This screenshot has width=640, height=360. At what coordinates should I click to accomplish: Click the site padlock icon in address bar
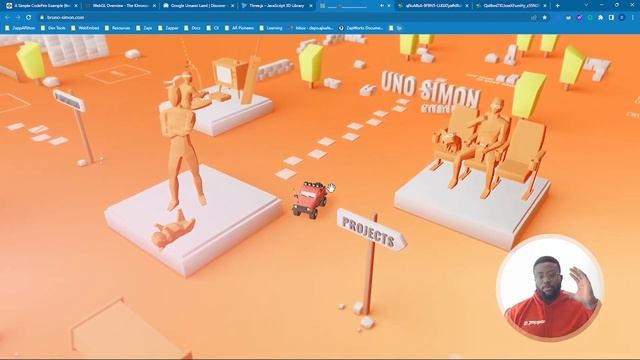42,18
